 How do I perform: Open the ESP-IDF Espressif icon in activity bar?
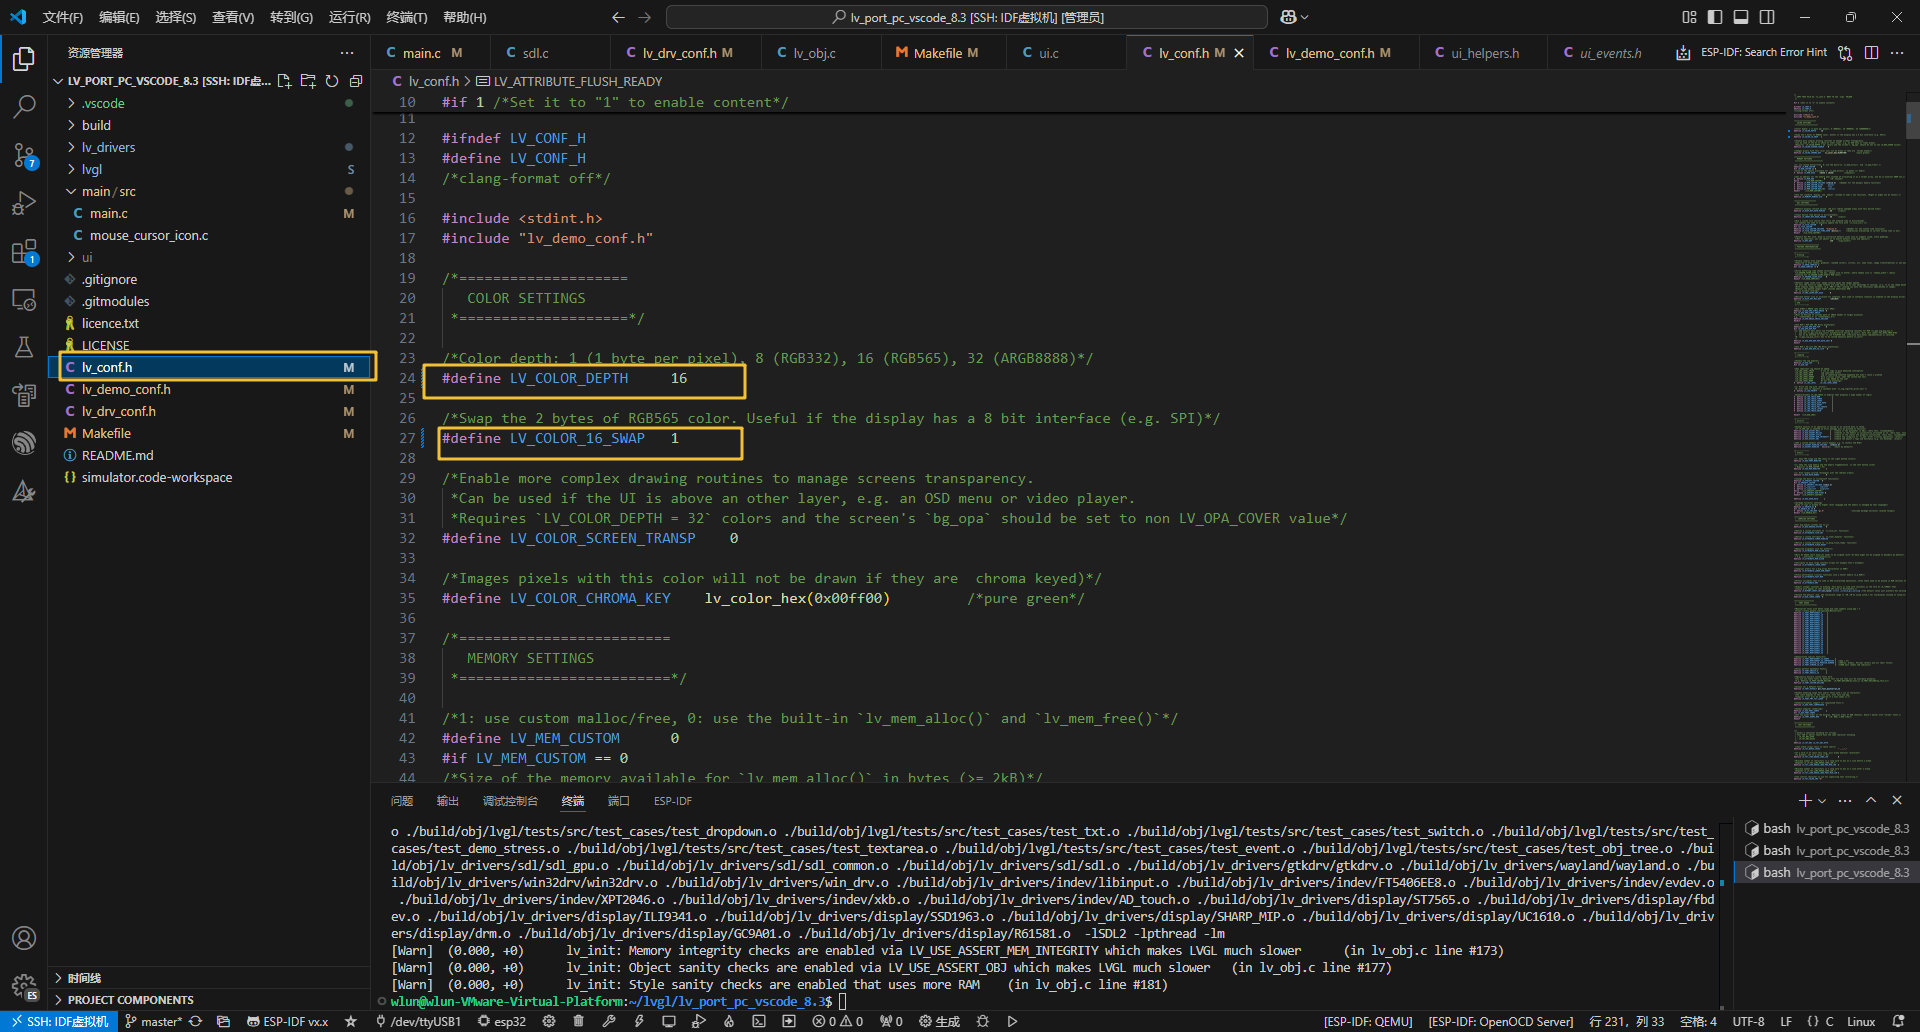(24, 443)
